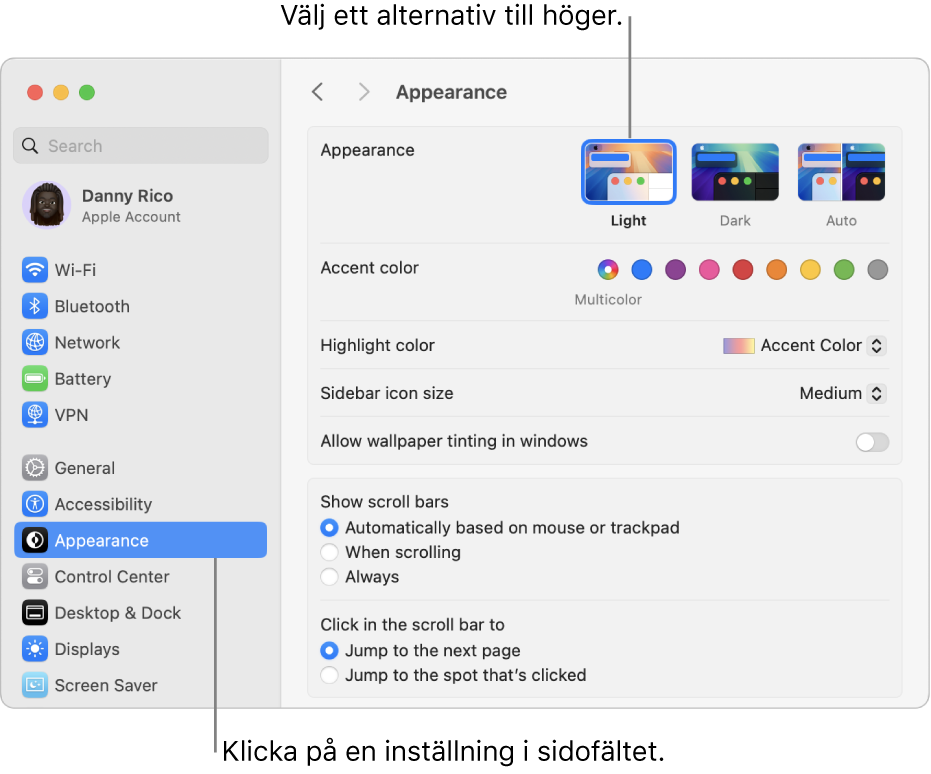Screen dimensions: 931x774
Task: Expand the Sidebar icon size menu
Action: pos(842,394)
